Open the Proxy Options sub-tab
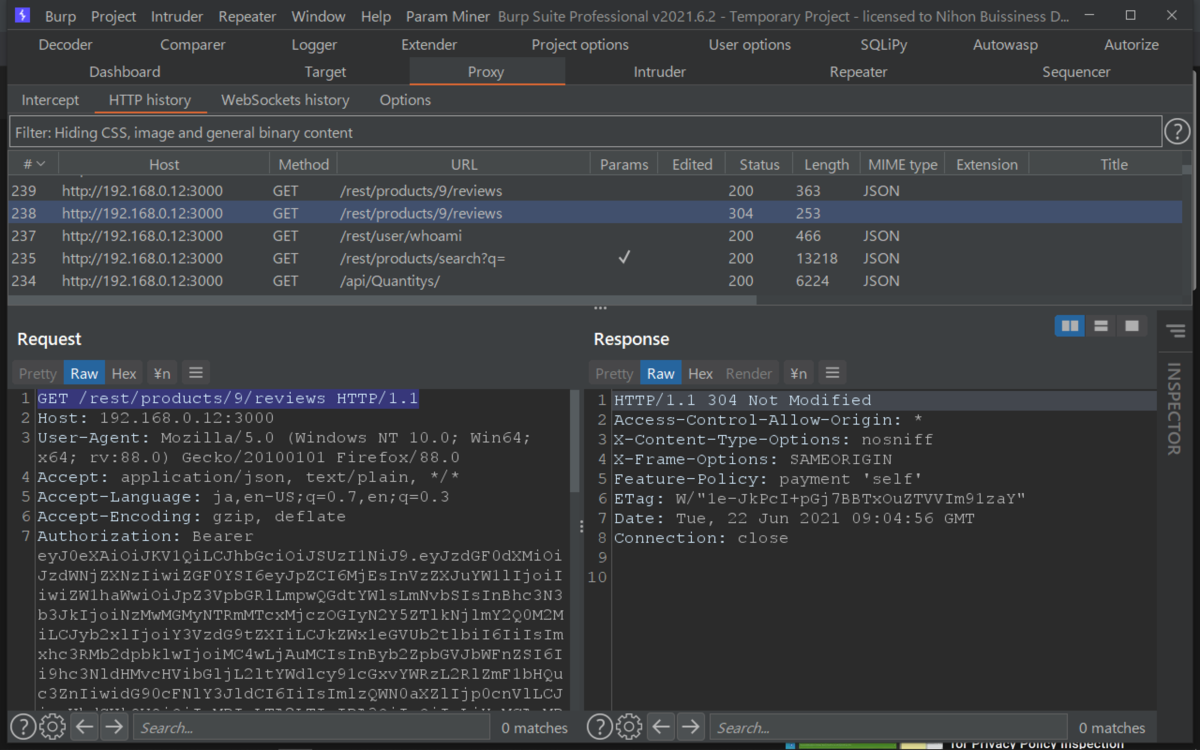 coord(405,100)
